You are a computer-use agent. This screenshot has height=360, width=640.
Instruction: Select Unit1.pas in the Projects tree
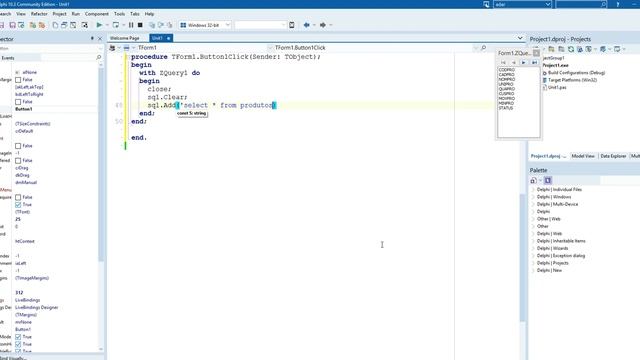(557, 88)
